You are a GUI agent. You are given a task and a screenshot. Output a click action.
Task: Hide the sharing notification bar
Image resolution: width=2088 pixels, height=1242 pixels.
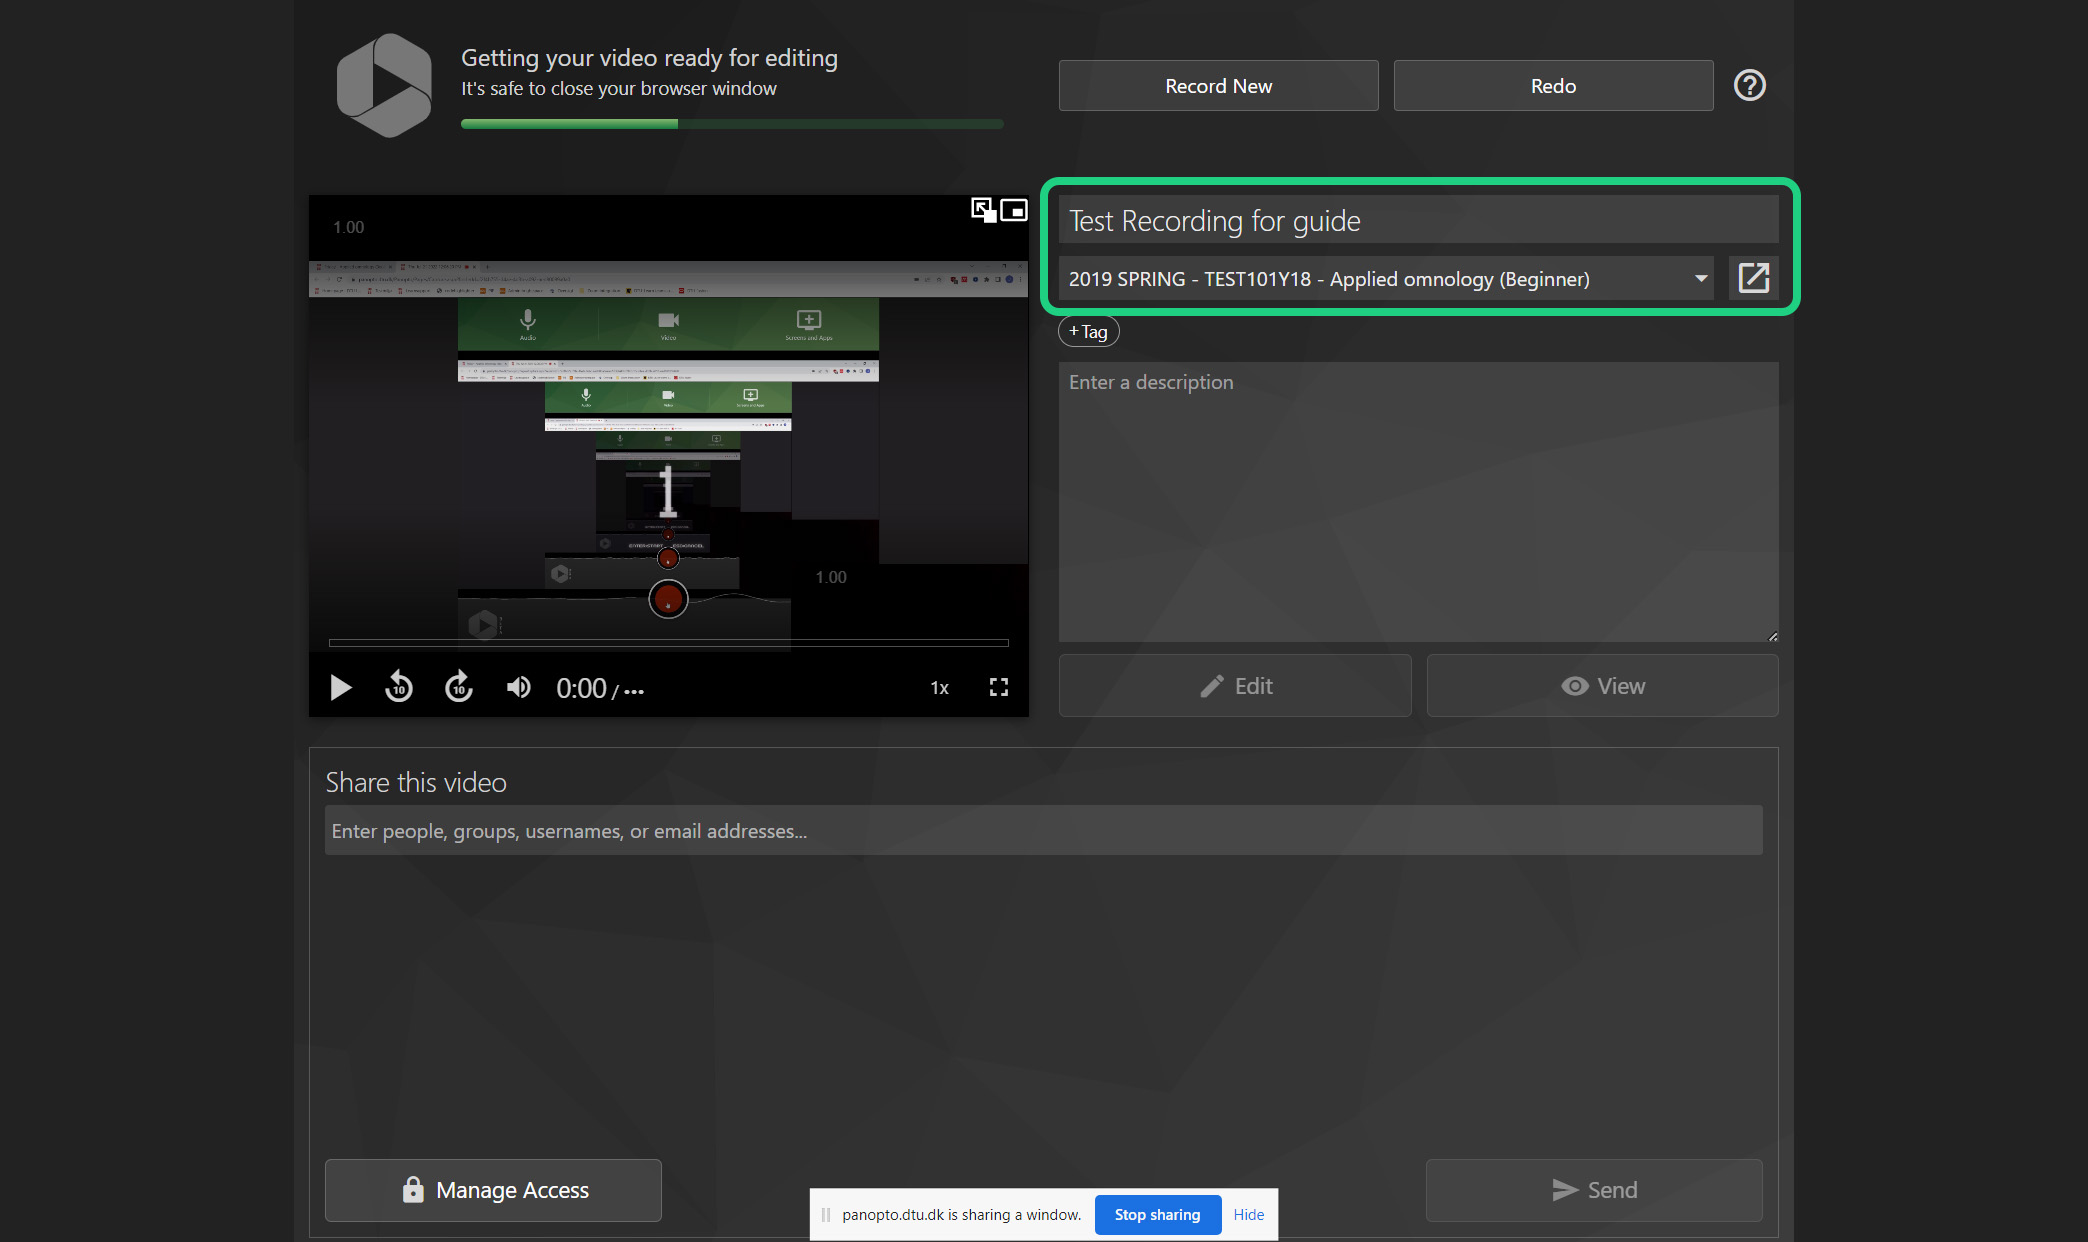pos(1248,1214)
